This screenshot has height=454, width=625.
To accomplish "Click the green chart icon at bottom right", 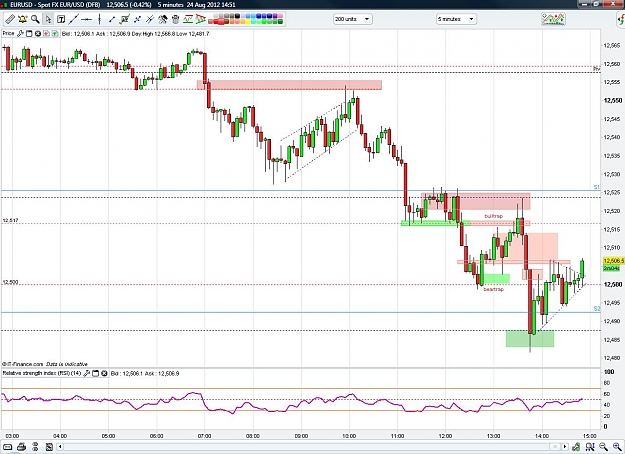I will 576,446.
